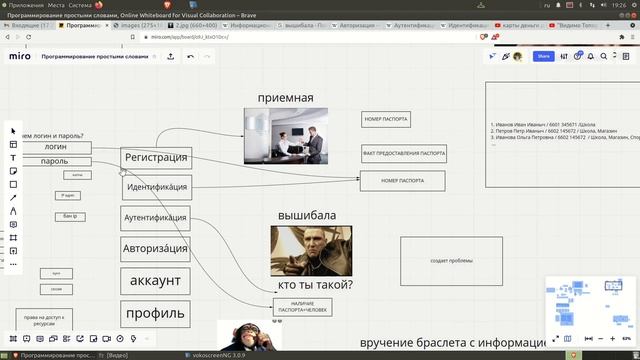Viewport: 640px width, 360px height.
Task: Select the cursor tool in Miro toolbar
Action: 13,131
